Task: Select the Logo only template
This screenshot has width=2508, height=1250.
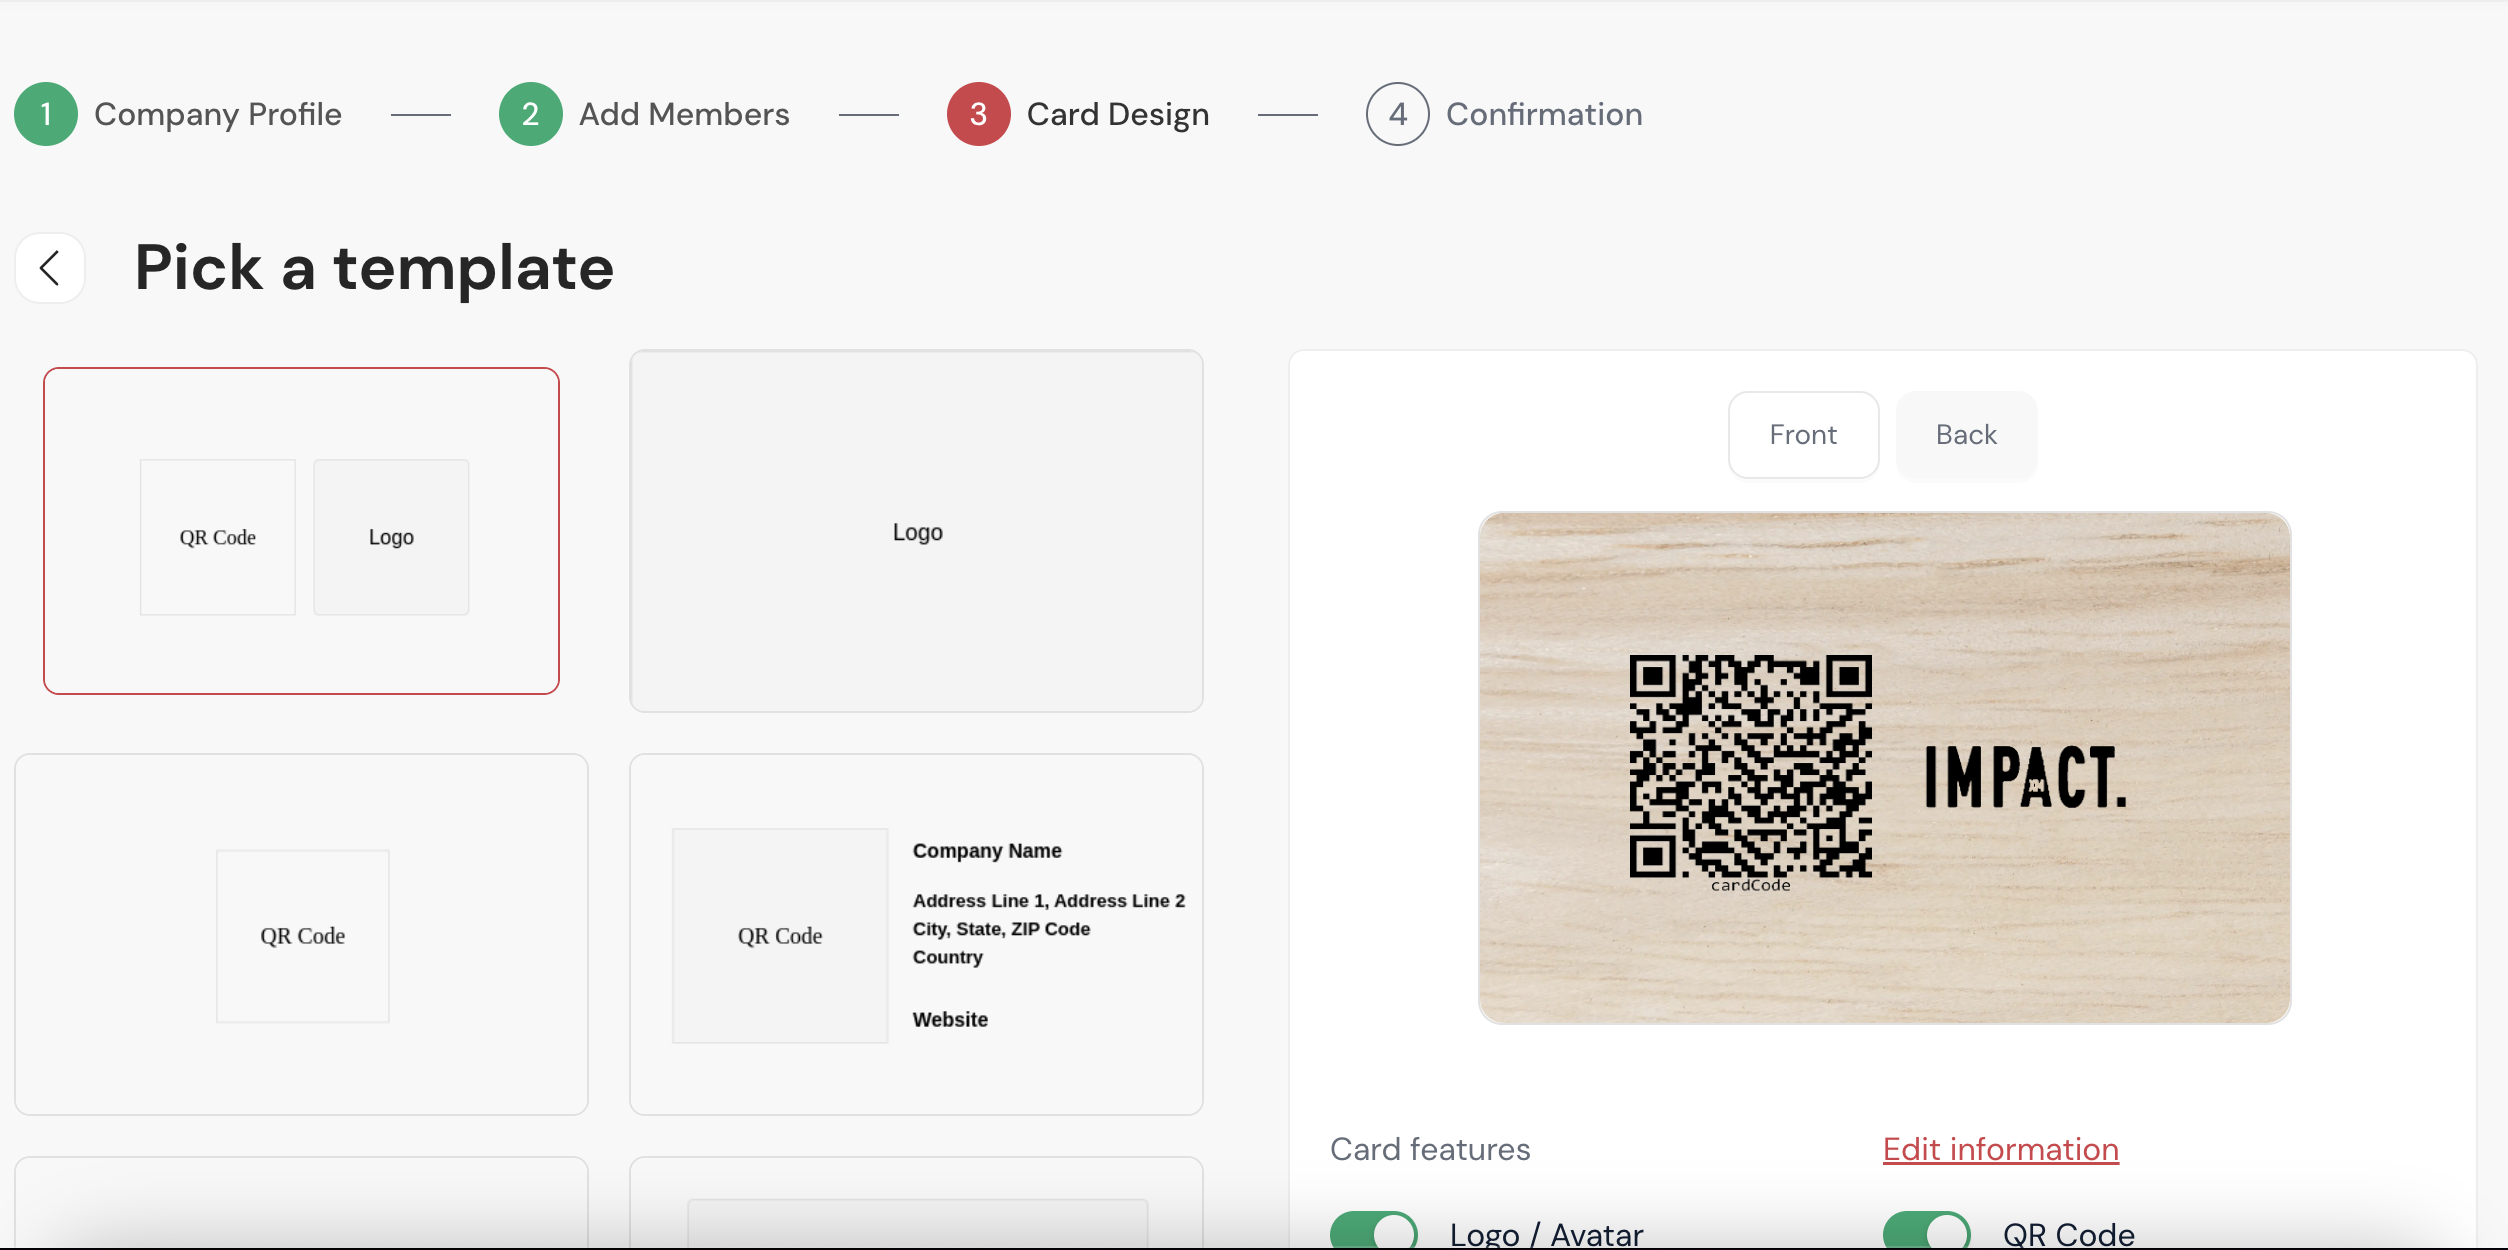Action: pyautogui.click(x=916, y=531)
